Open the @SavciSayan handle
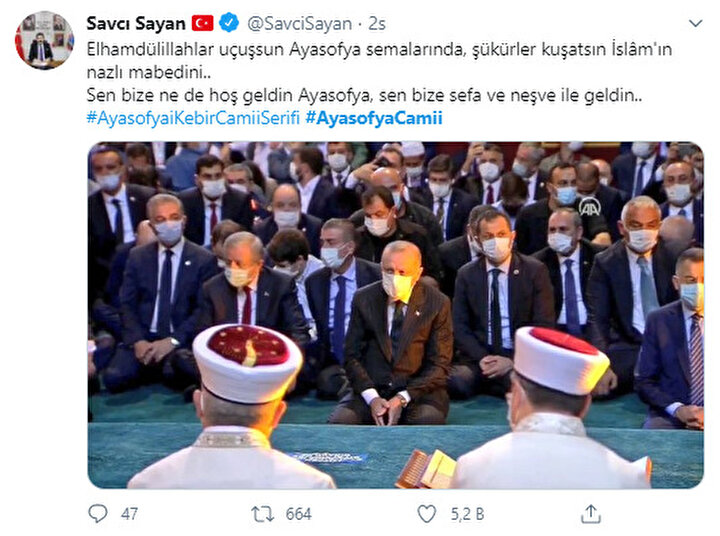 (299, 24)
